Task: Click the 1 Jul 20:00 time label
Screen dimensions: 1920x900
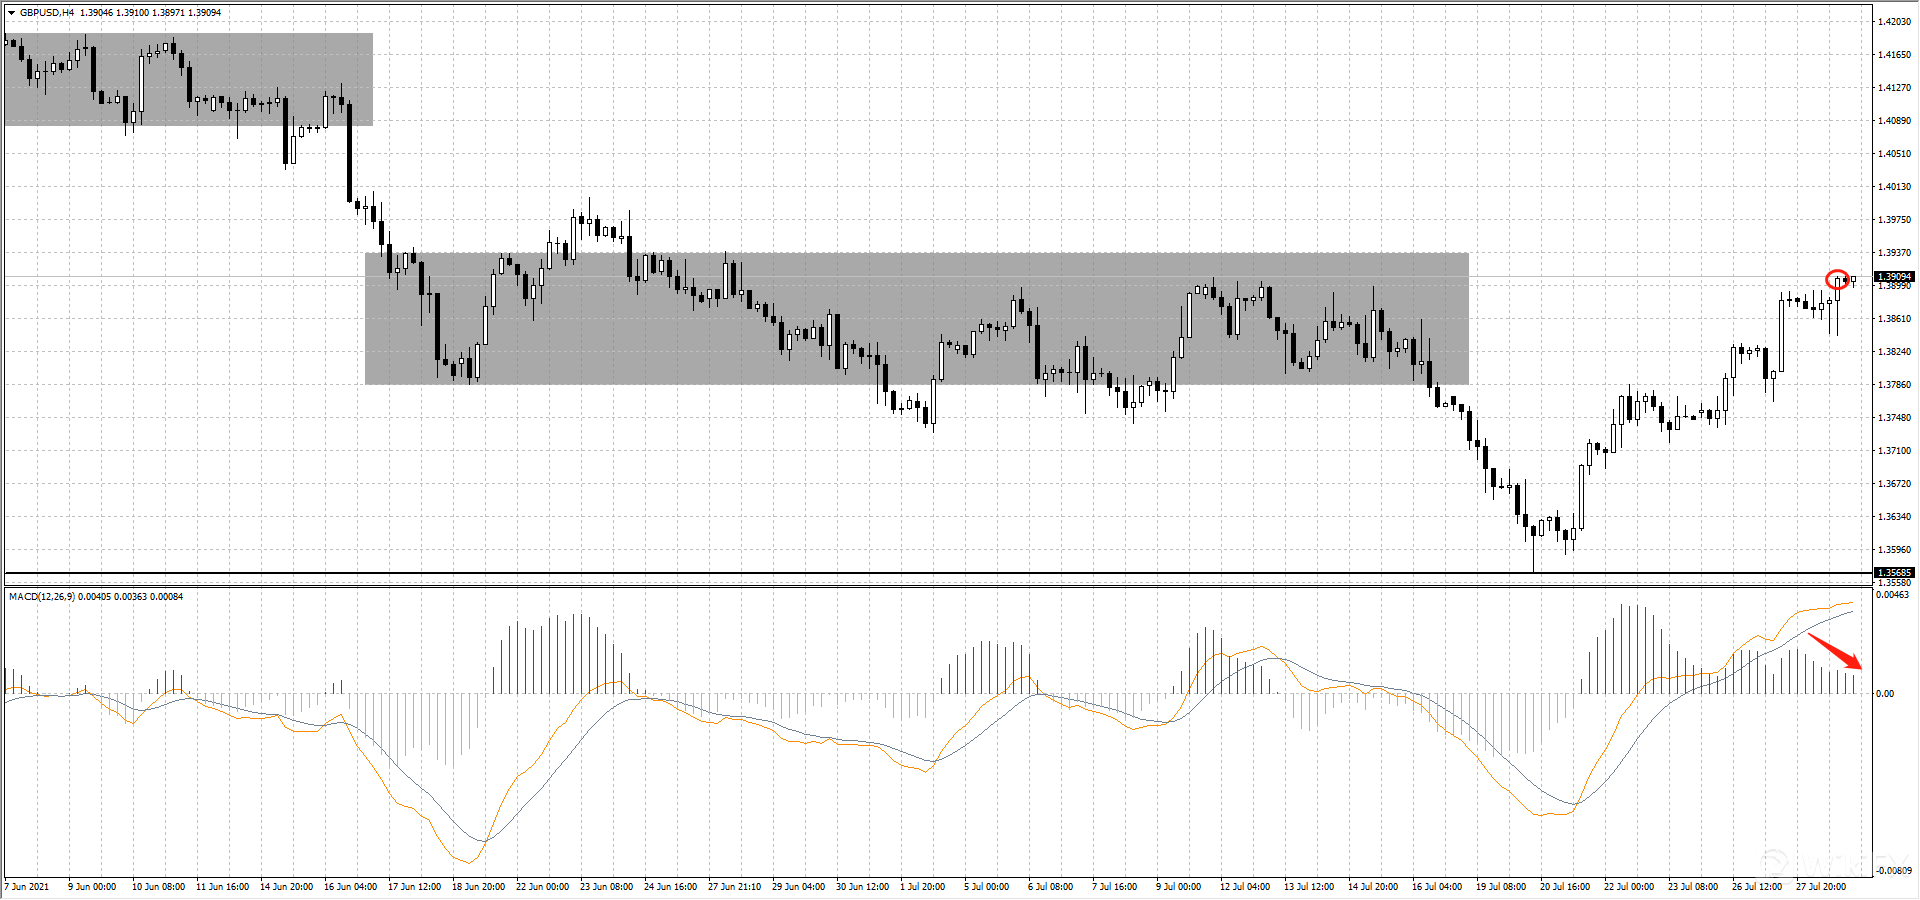Action: 922,886
